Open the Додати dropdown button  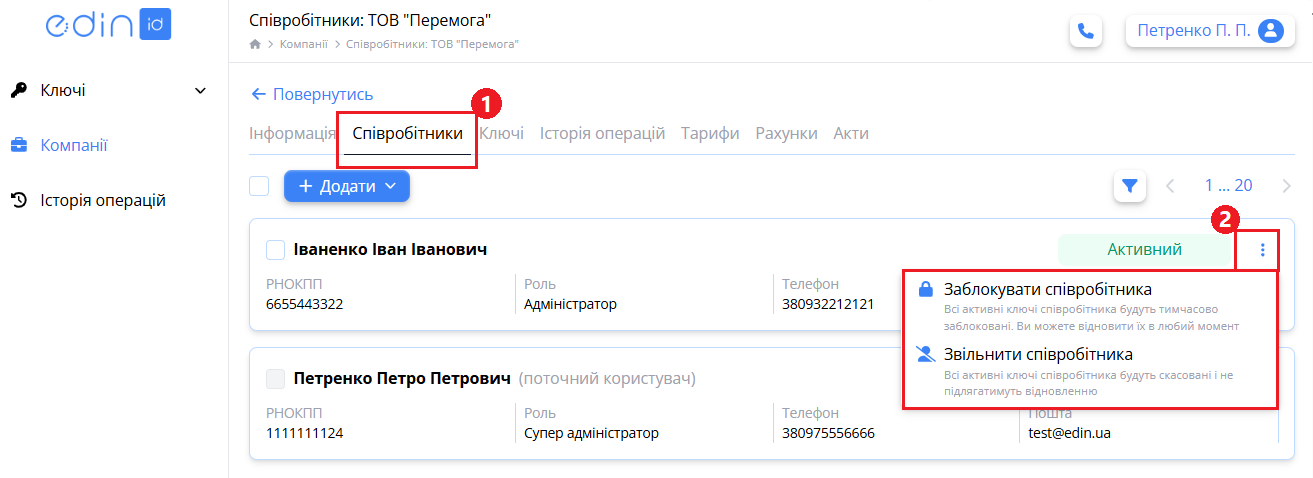click(347, 186)
